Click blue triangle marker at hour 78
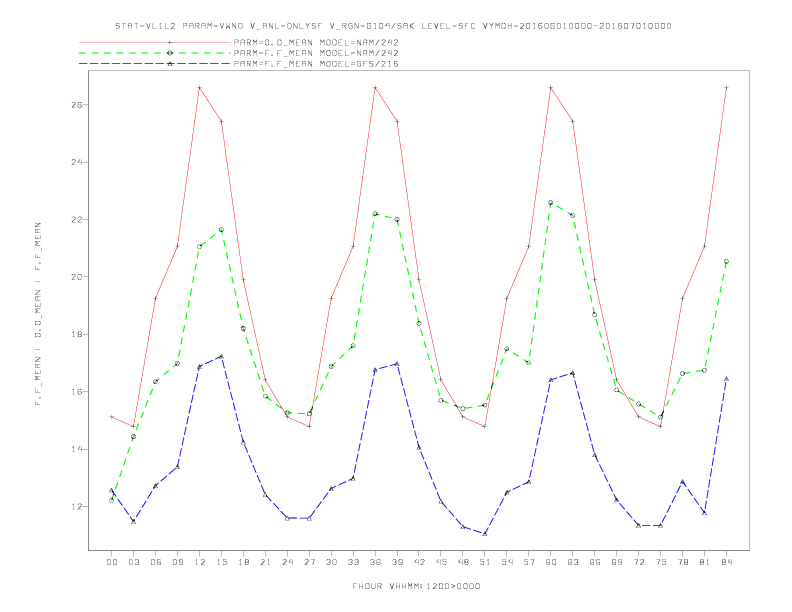 682,482
